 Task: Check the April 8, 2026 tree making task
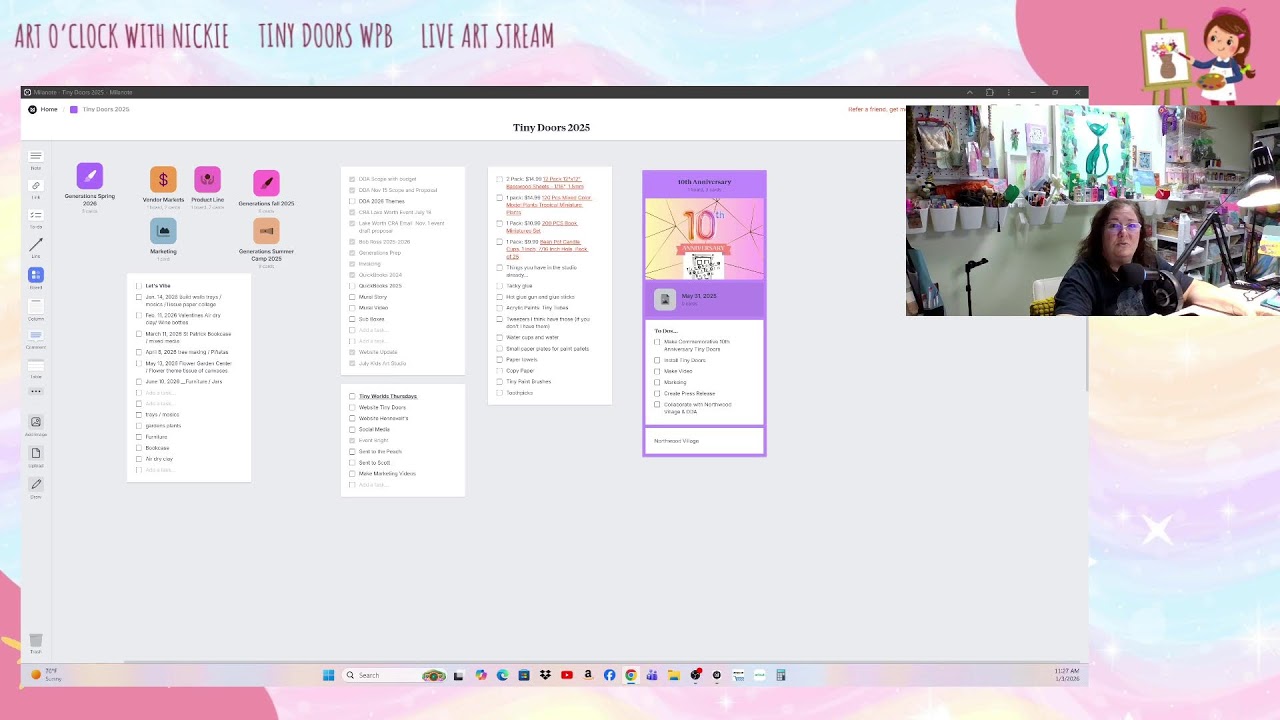click(139, 352)
